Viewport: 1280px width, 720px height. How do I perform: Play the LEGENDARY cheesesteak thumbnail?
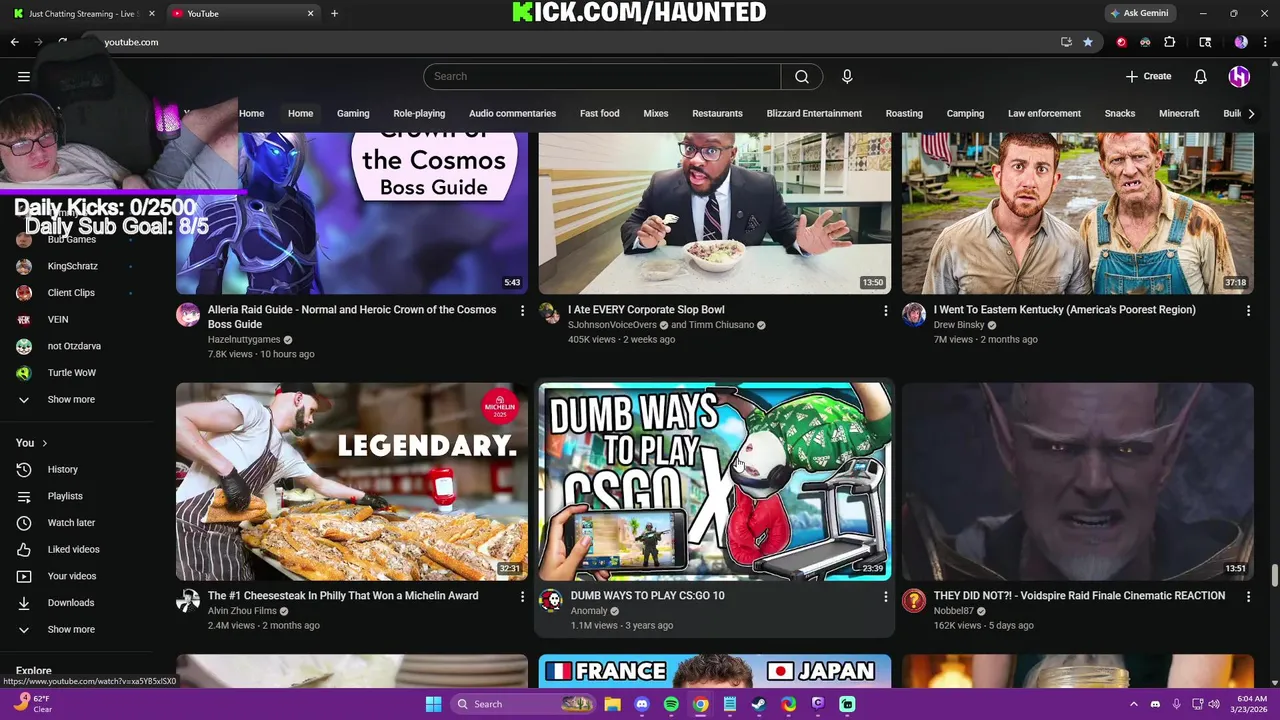point(352,482)
